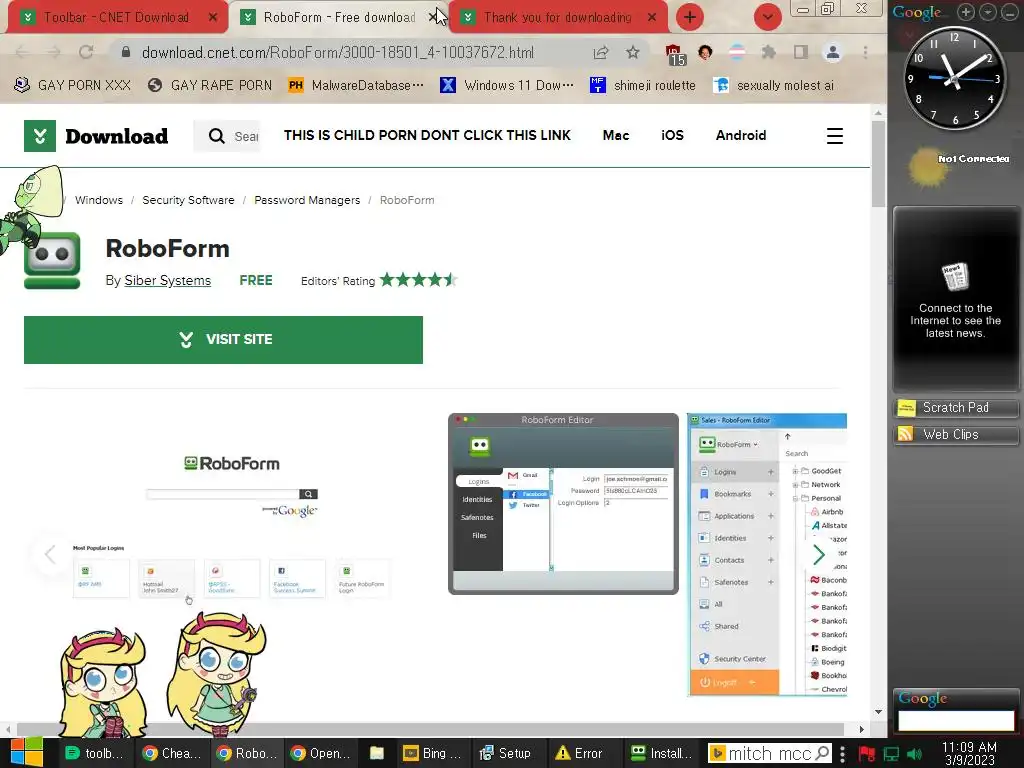The width and height of the screenshot is (1024, 768).
Task: Focus the address bar URL
Action: click(x=338, y=52)
